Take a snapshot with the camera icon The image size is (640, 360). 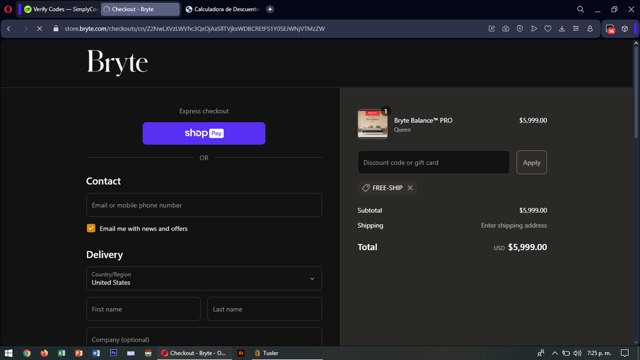tap(506, 29)
